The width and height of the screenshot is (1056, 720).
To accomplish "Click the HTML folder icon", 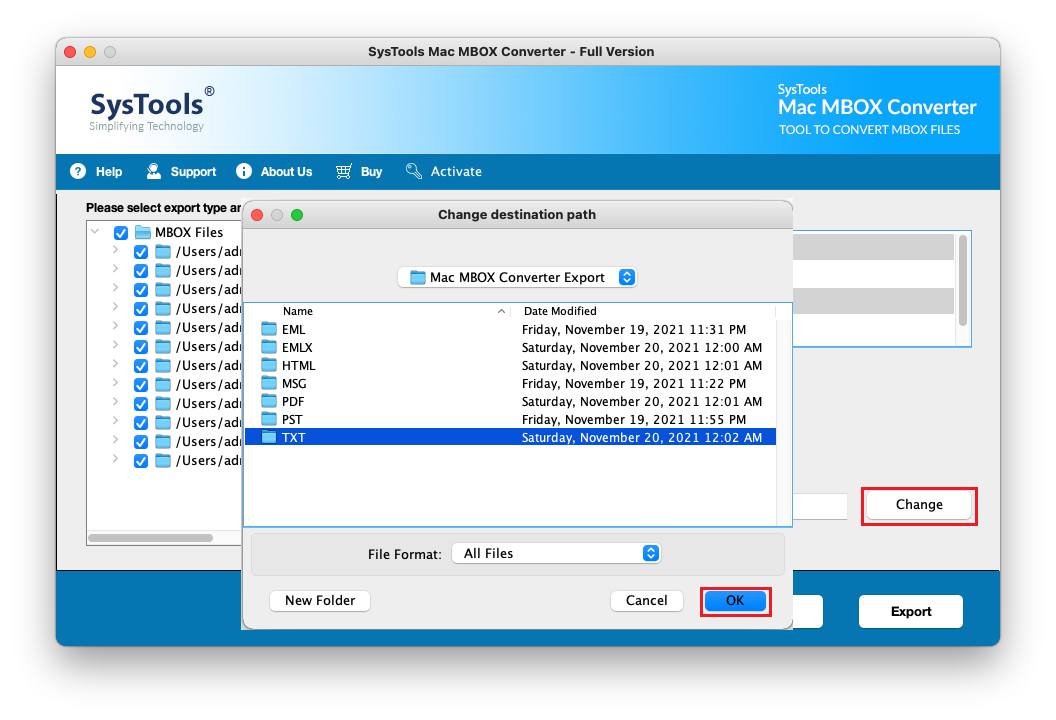I will 269,365.
